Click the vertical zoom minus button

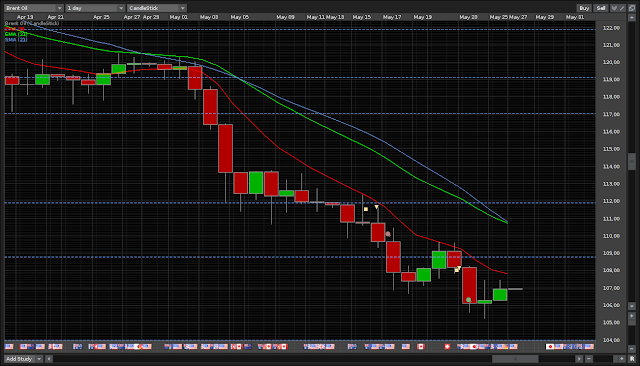[x=631, y=349]
